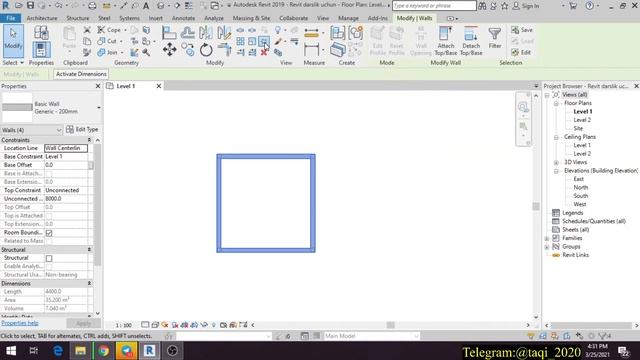The height and width of the screenshot is (360, 640).
Task: Open File Explorer from the taskbar
Action: [x=80, y=351]
